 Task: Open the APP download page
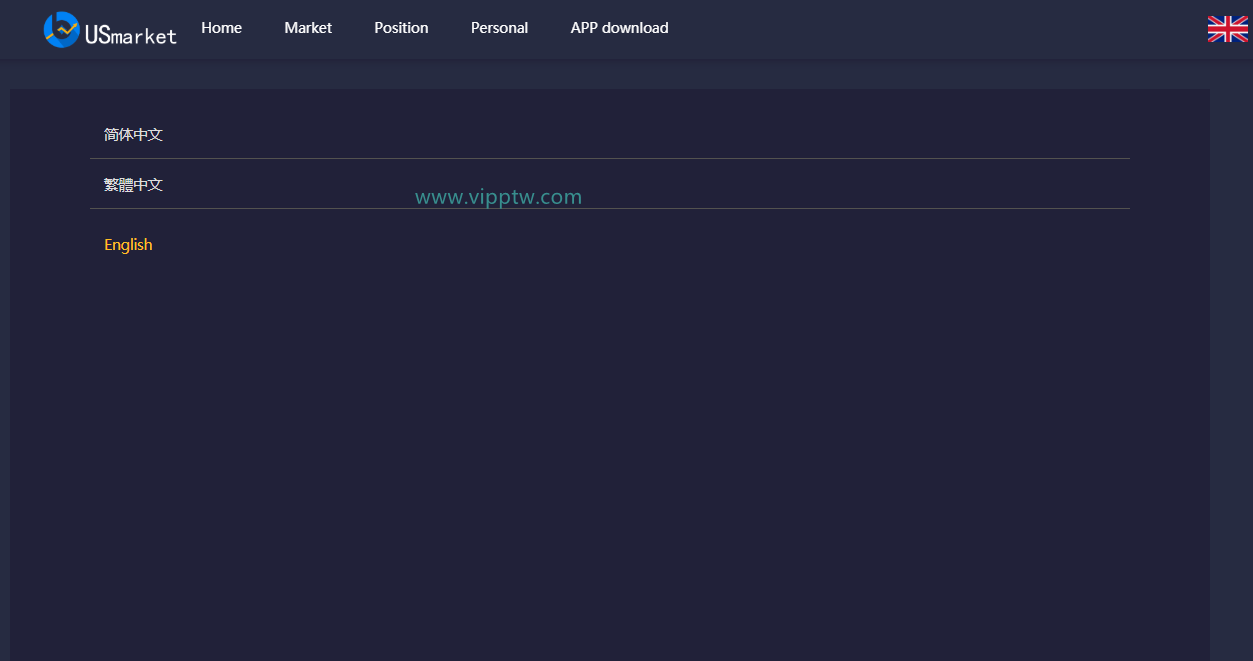click(x=619, y=28)
